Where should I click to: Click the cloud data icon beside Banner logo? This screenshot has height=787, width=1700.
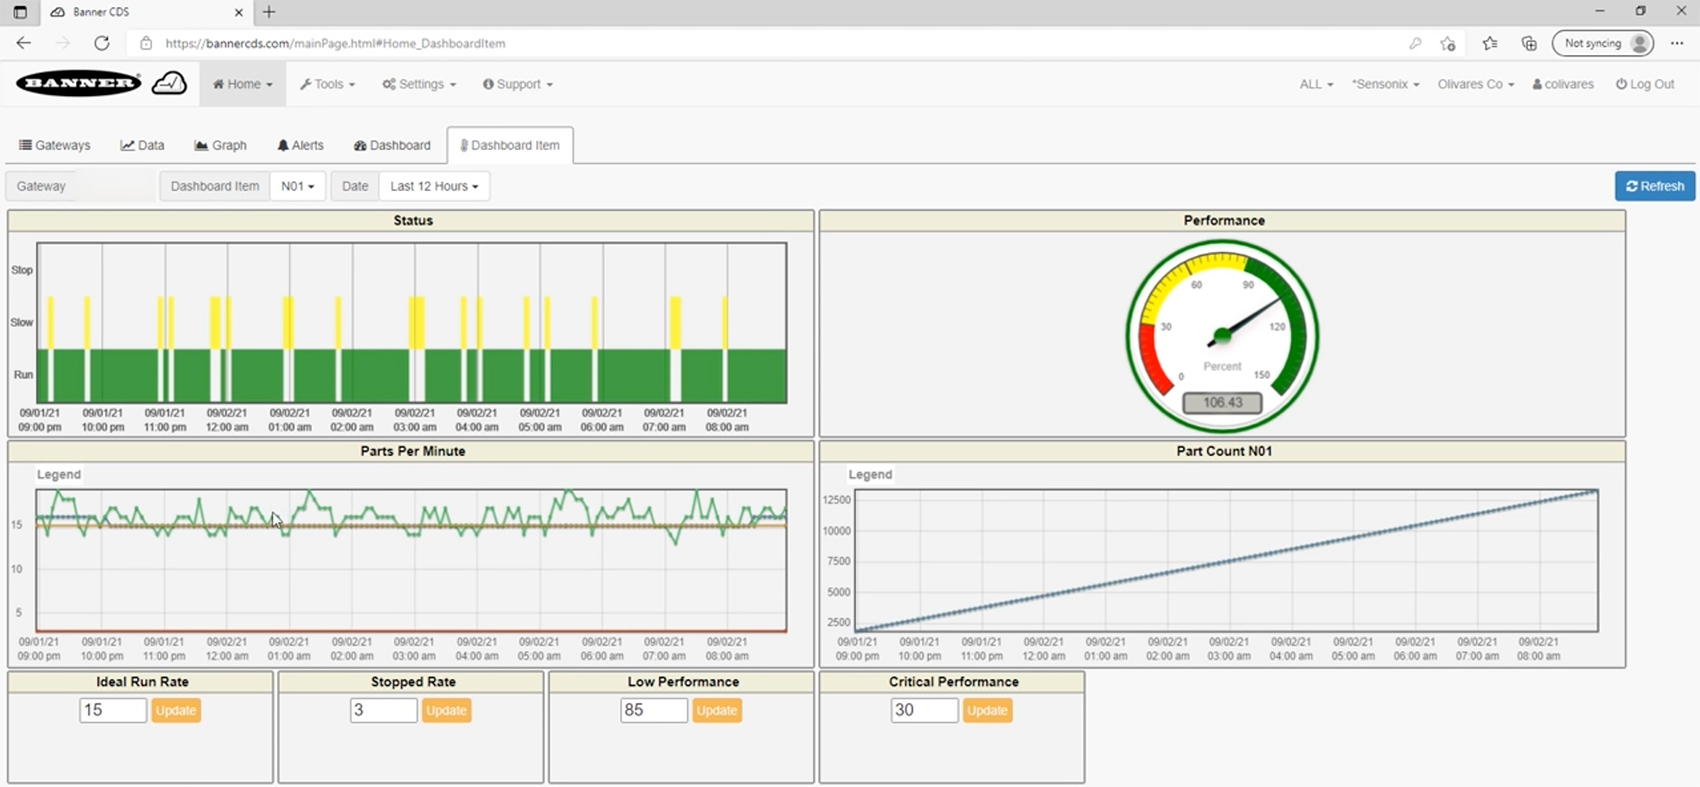tap(169, 84)
